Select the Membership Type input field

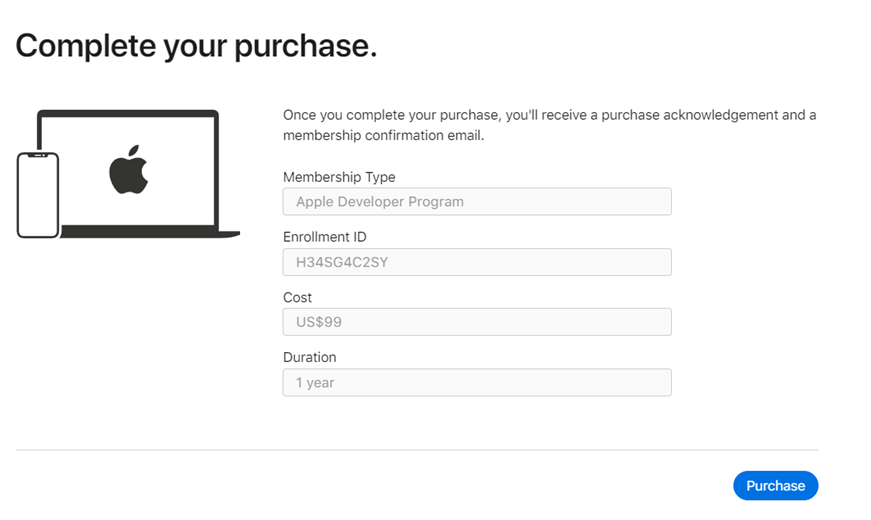[x=476, y=202]
